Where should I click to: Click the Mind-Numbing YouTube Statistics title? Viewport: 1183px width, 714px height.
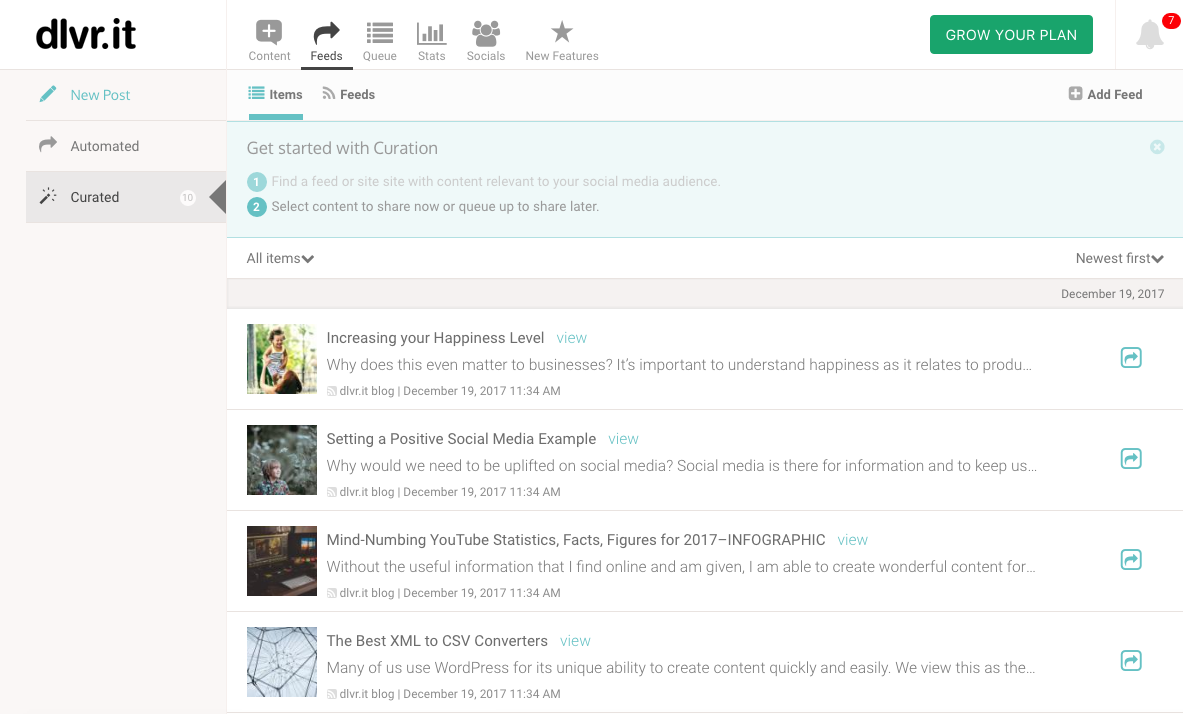tap(576, 540)
